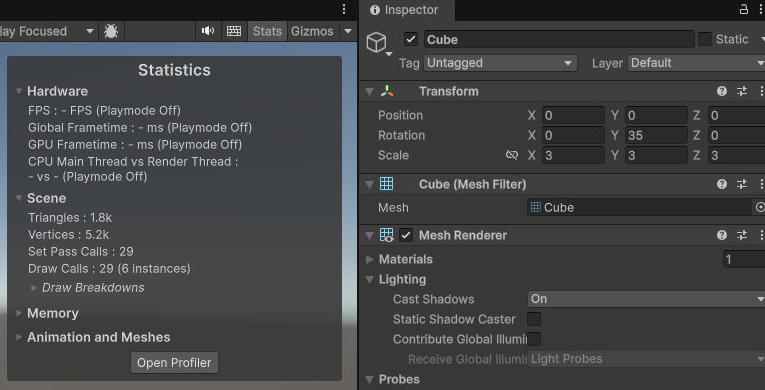Open Transform help reference icon

[x=722, y=91]
